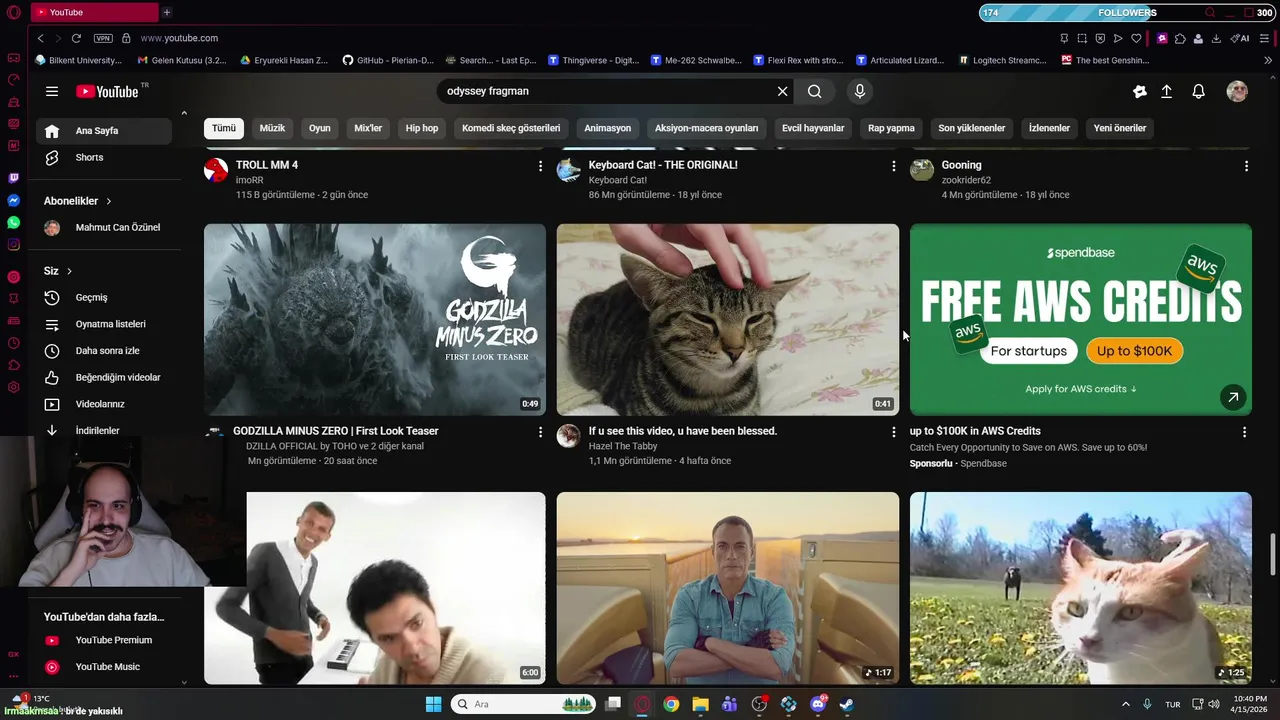
Task: Open the Opera AI button
Action: click(x=1241, y=38)
